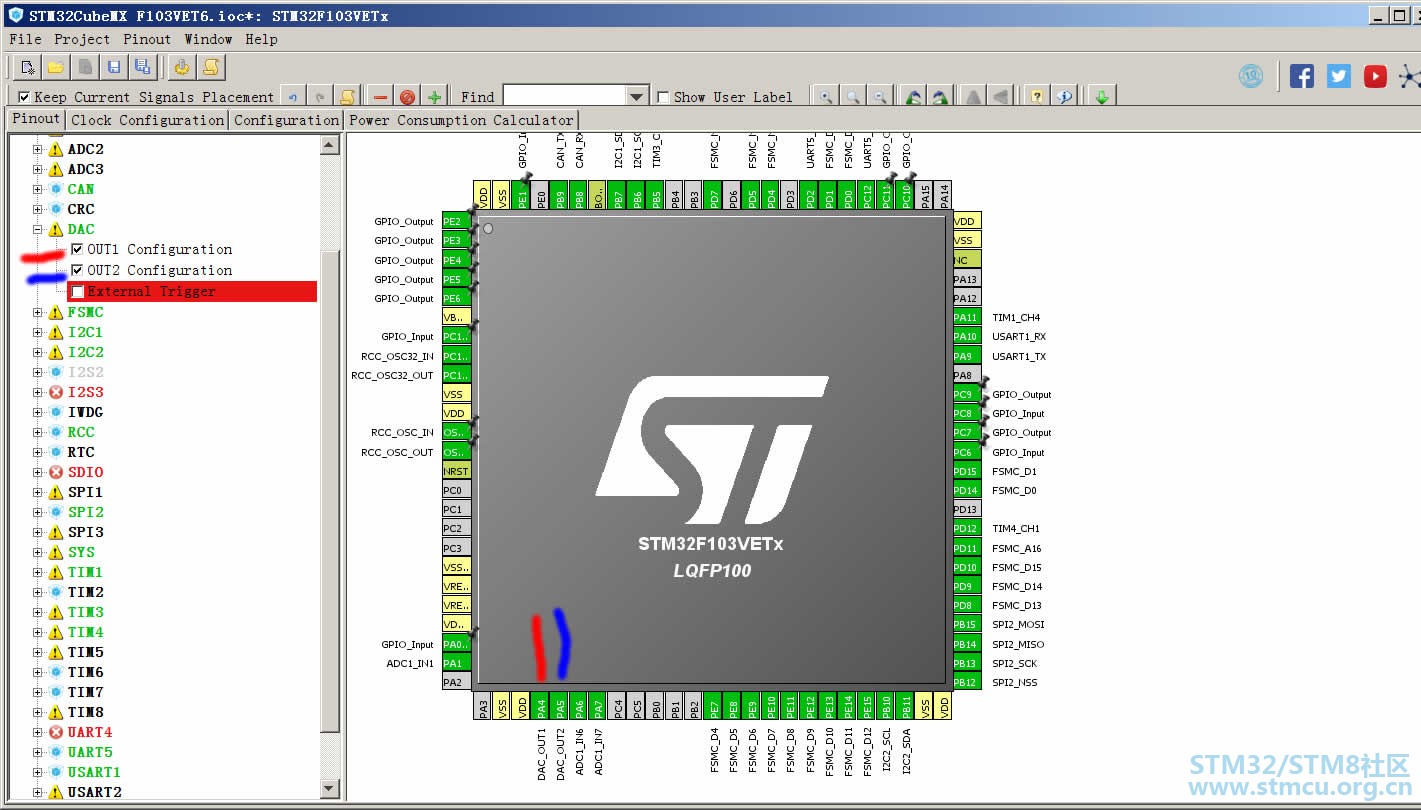
Task: Click the ST network community icon
Action: (x=1409, y=76)
